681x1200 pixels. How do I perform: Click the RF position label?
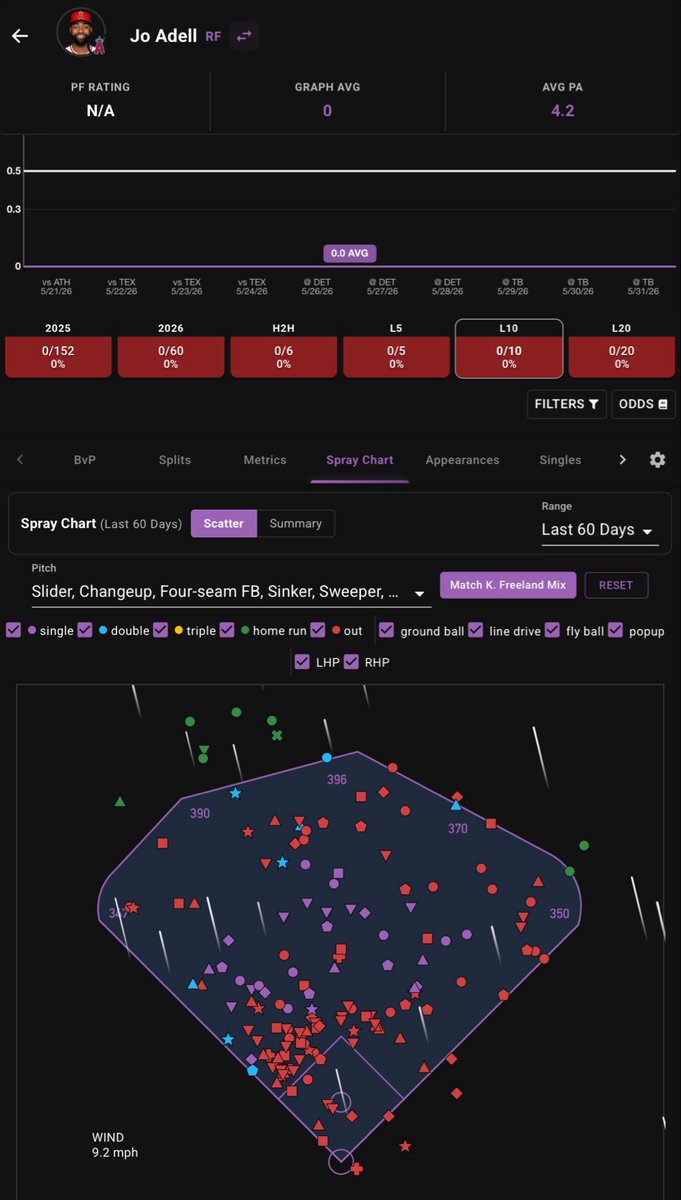click(x=213, y=36)
